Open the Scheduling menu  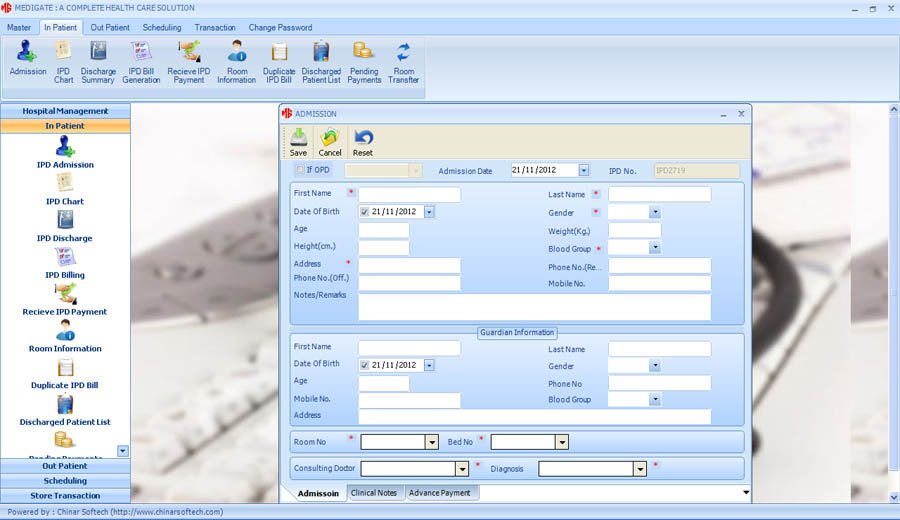[x=162, y=28]
